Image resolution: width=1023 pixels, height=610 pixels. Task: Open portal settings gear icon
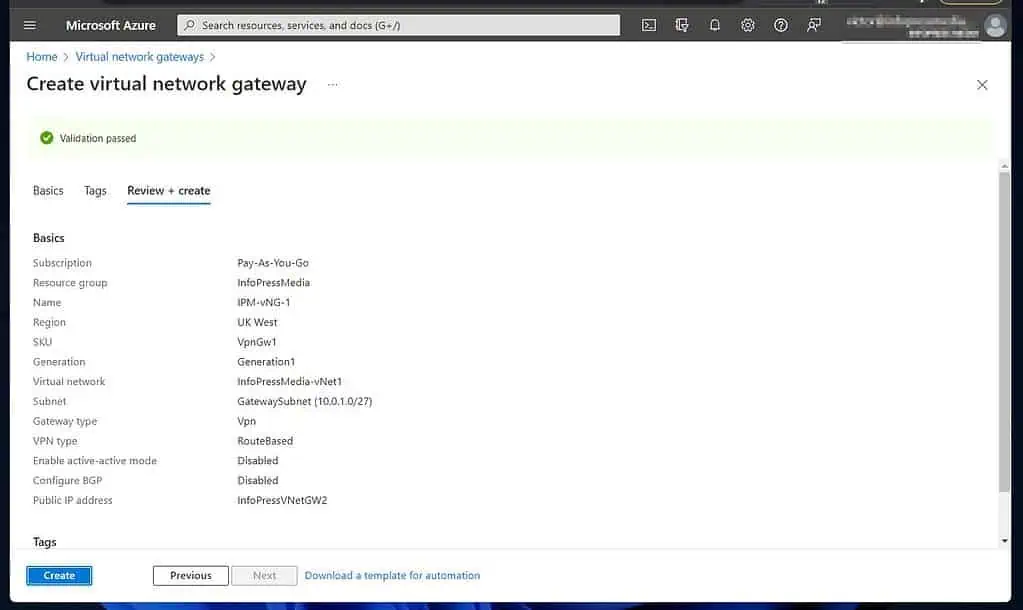pos(748,25)
